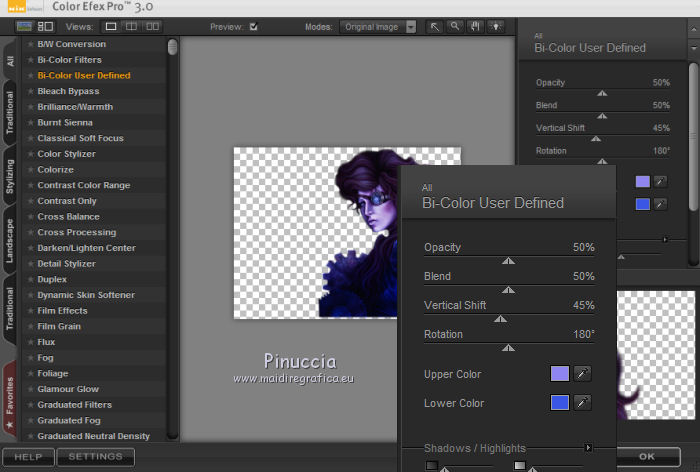Click Opacity slider handle in enlarged panel
700x472 pixels.
tap(508, 261)
